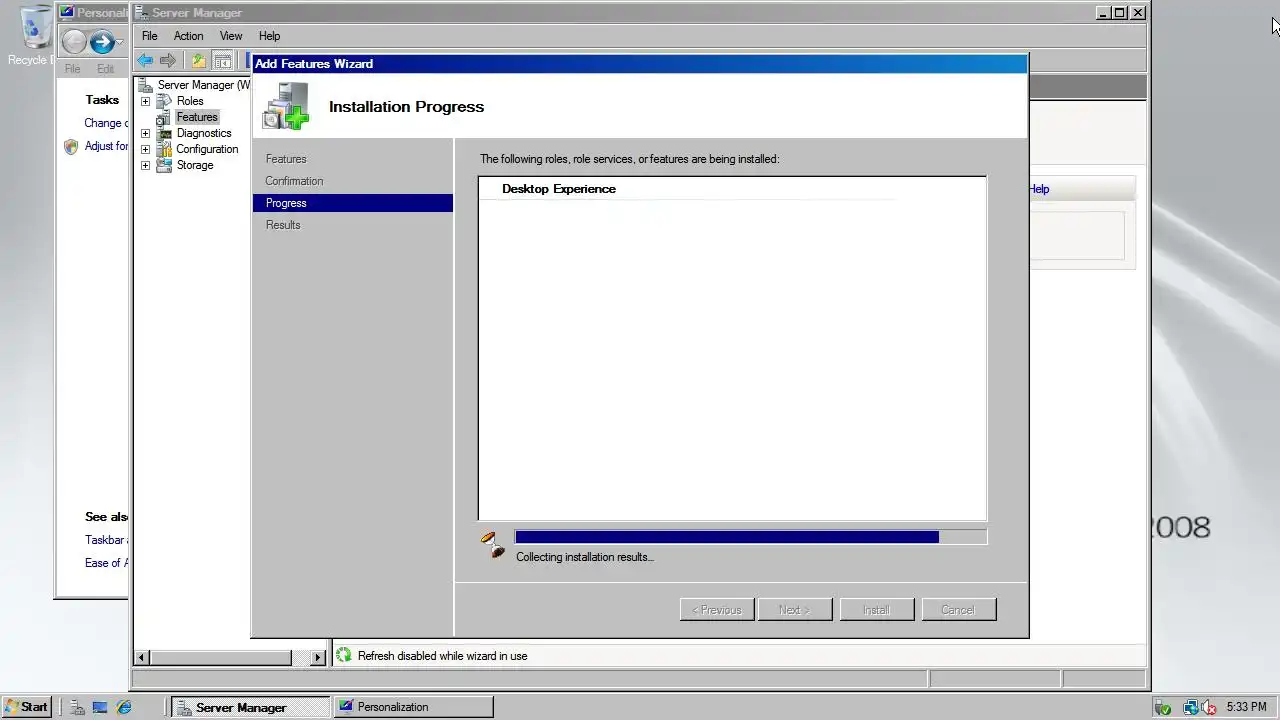This screenshot has height=720, width=1280.
Task: Open the Start menu
Action: click(27, 707)
